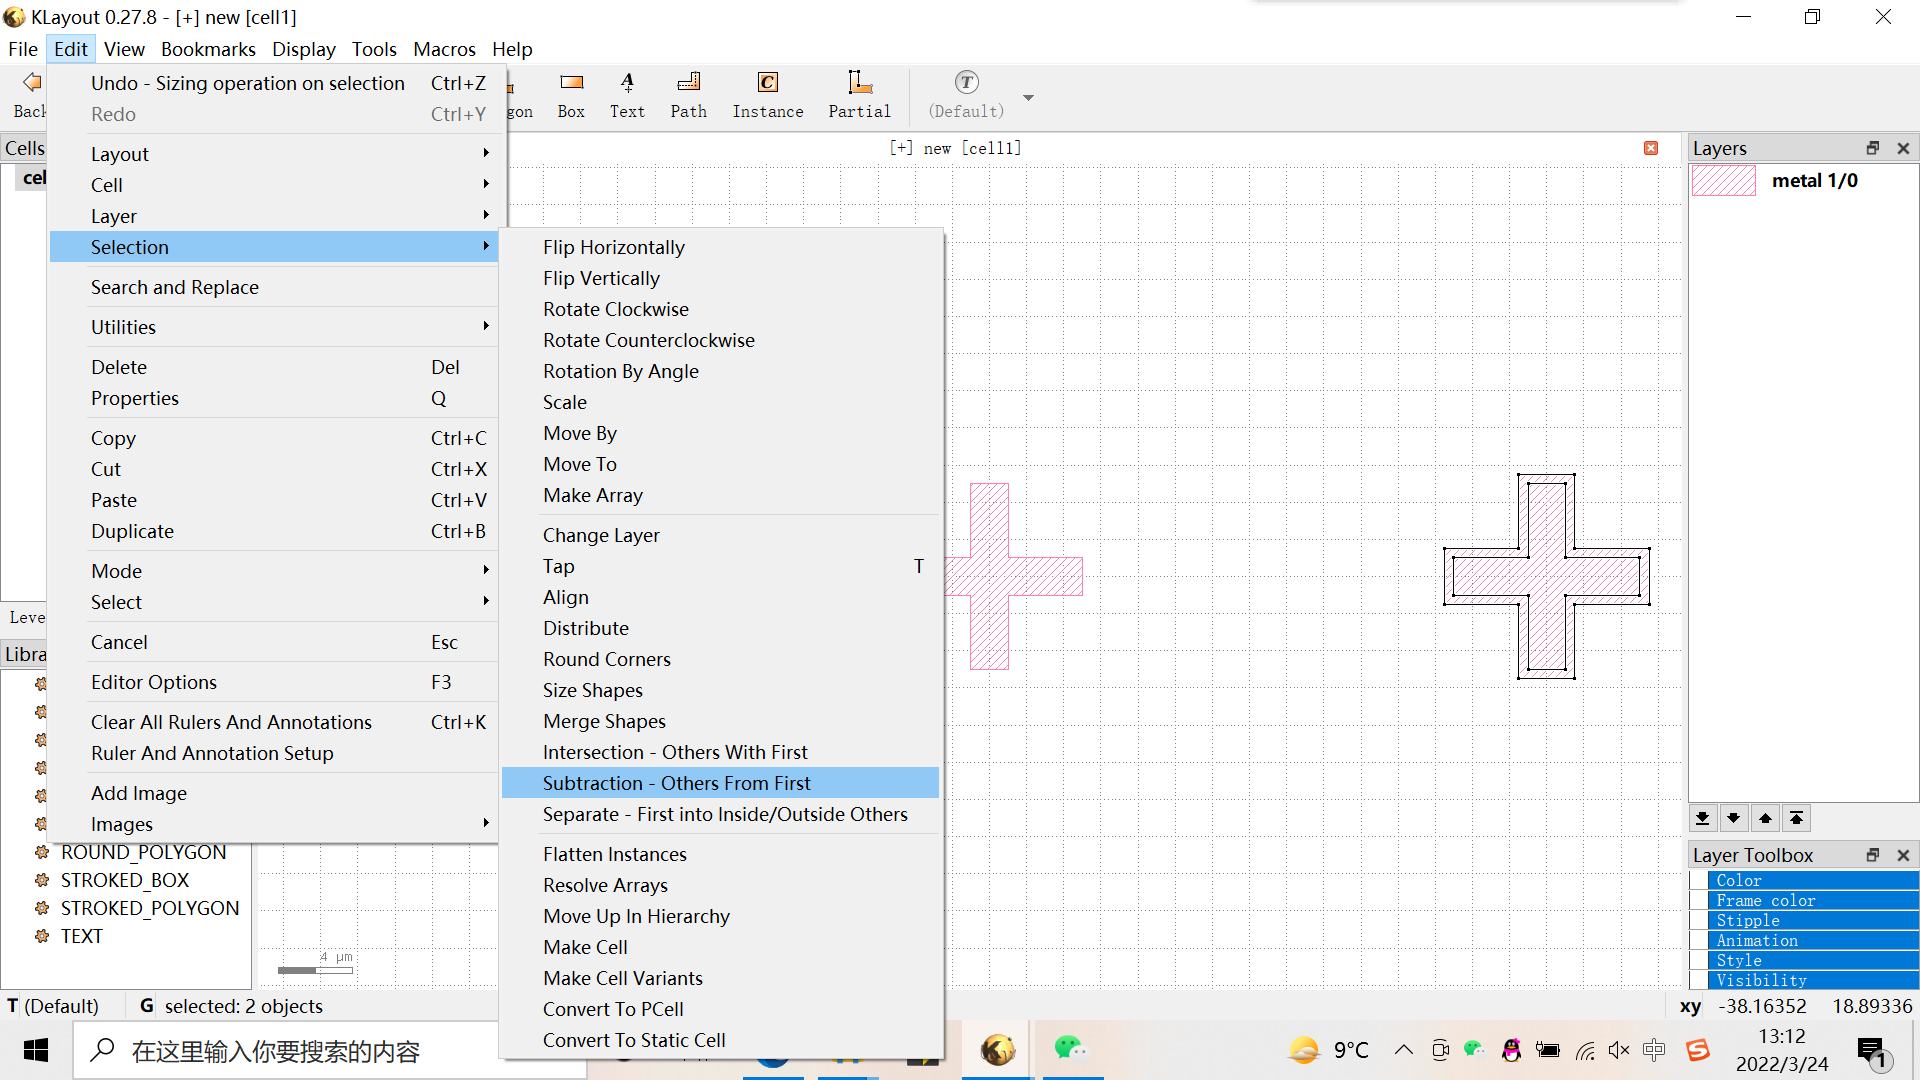1920x1080 pixels.
Task: Click the metal 1/0 layer pattern swatch
Action: (1723, 181)
